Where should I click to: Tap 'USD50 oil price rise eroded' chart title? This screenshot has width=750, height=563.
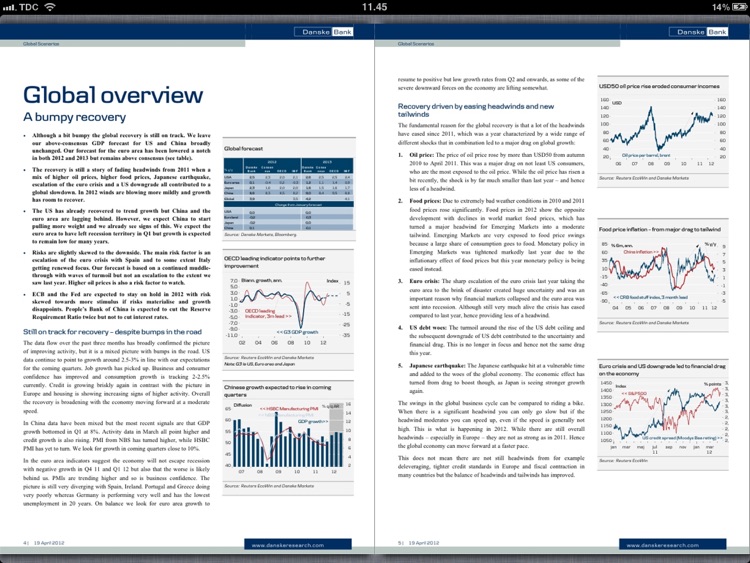pyautogui.click(x=659, y=86)
